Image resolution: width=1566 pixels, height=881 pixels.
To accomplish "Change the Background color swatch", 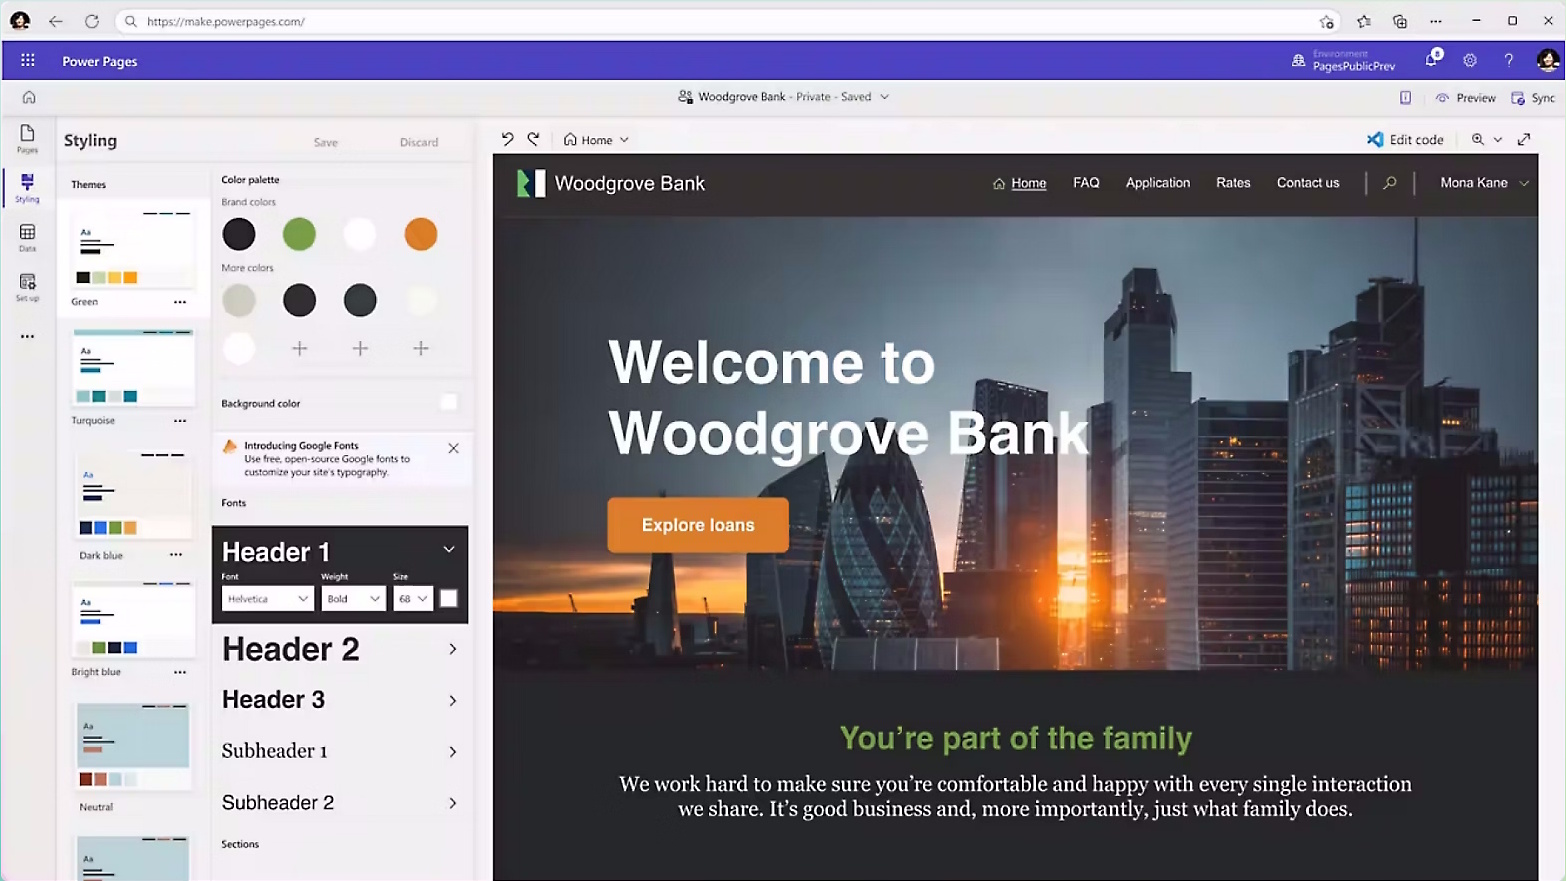I will 449,402.
